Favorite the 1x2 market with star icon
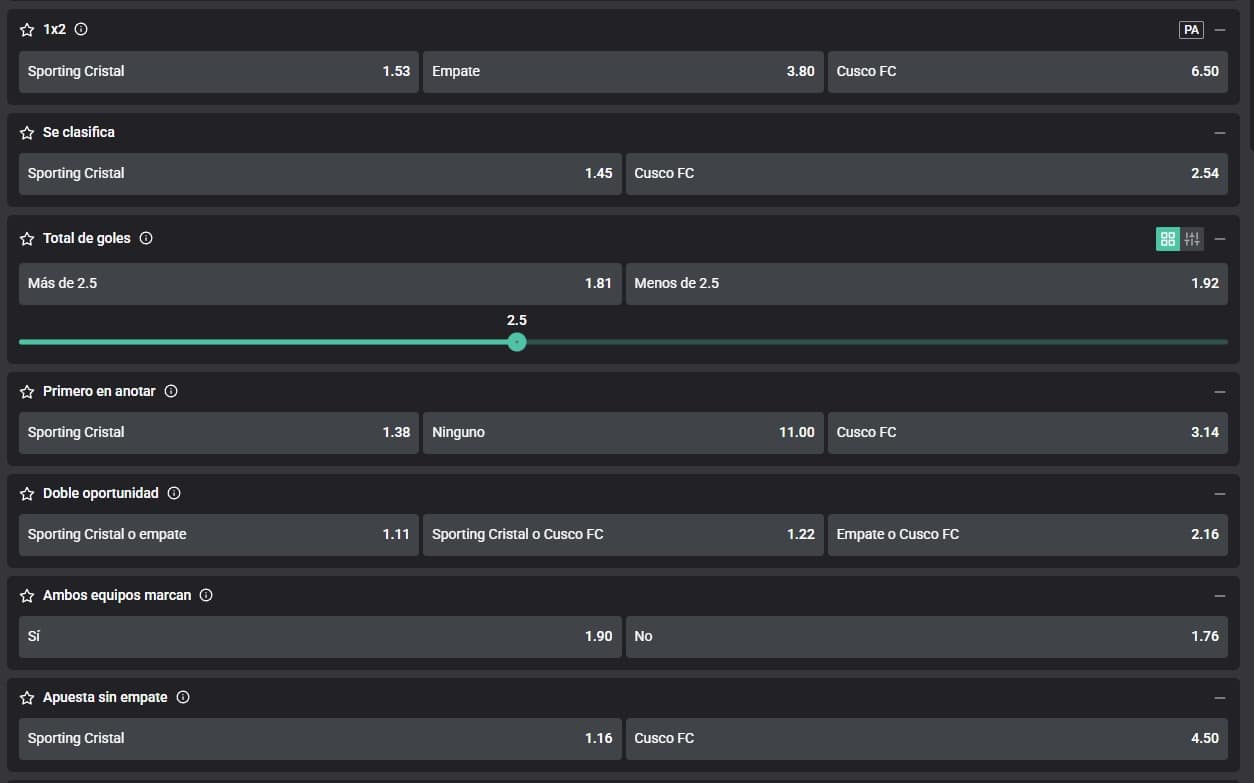The image size is (1254, 783). 27,30
